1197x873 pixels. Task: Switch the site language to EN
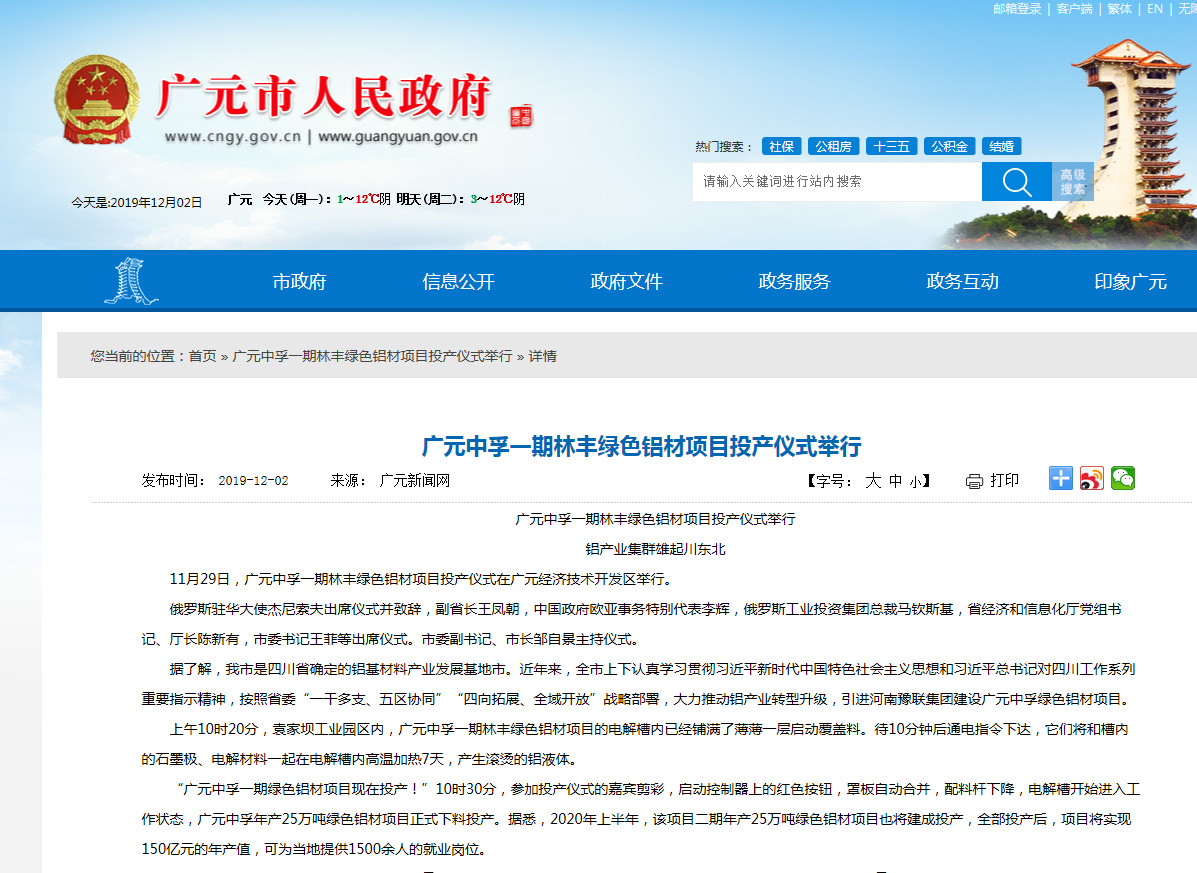1154,9
